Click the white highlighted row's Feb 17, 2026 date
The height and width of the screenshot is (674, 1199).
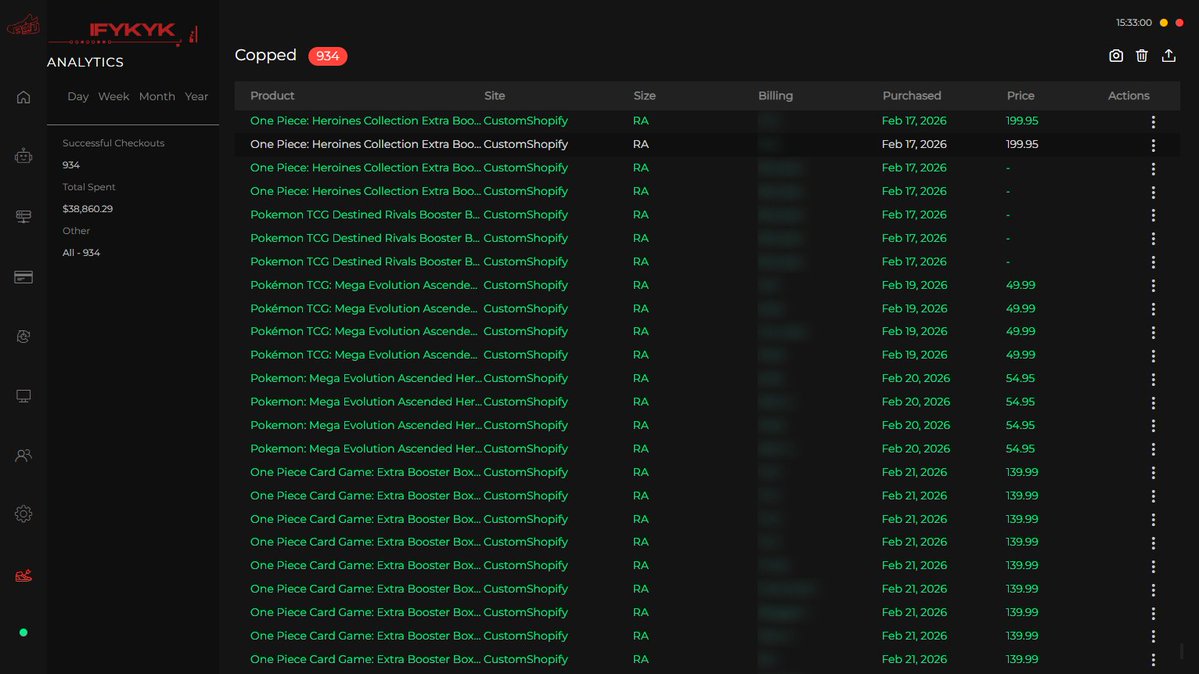click(x=913, y=144)
